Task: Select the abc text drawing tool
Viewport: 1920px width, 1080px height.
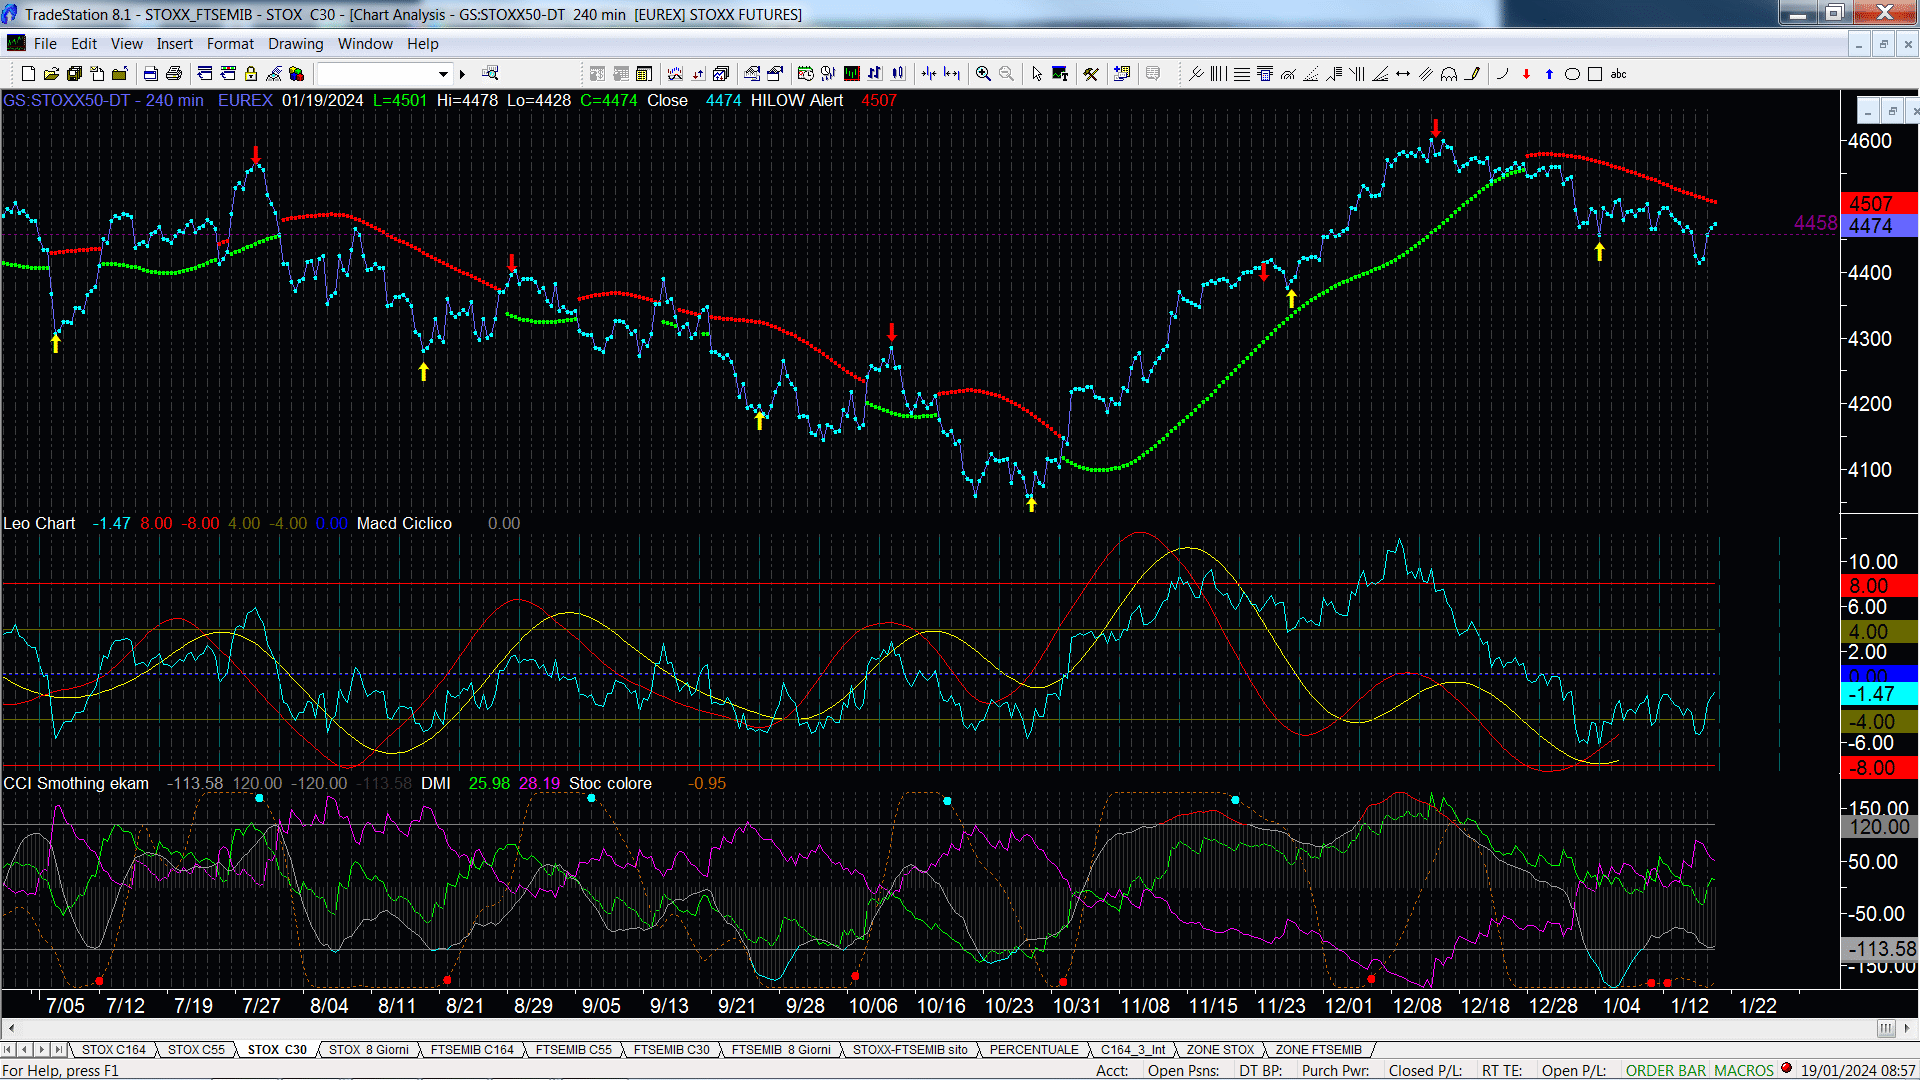Action: coord(1619,74)
